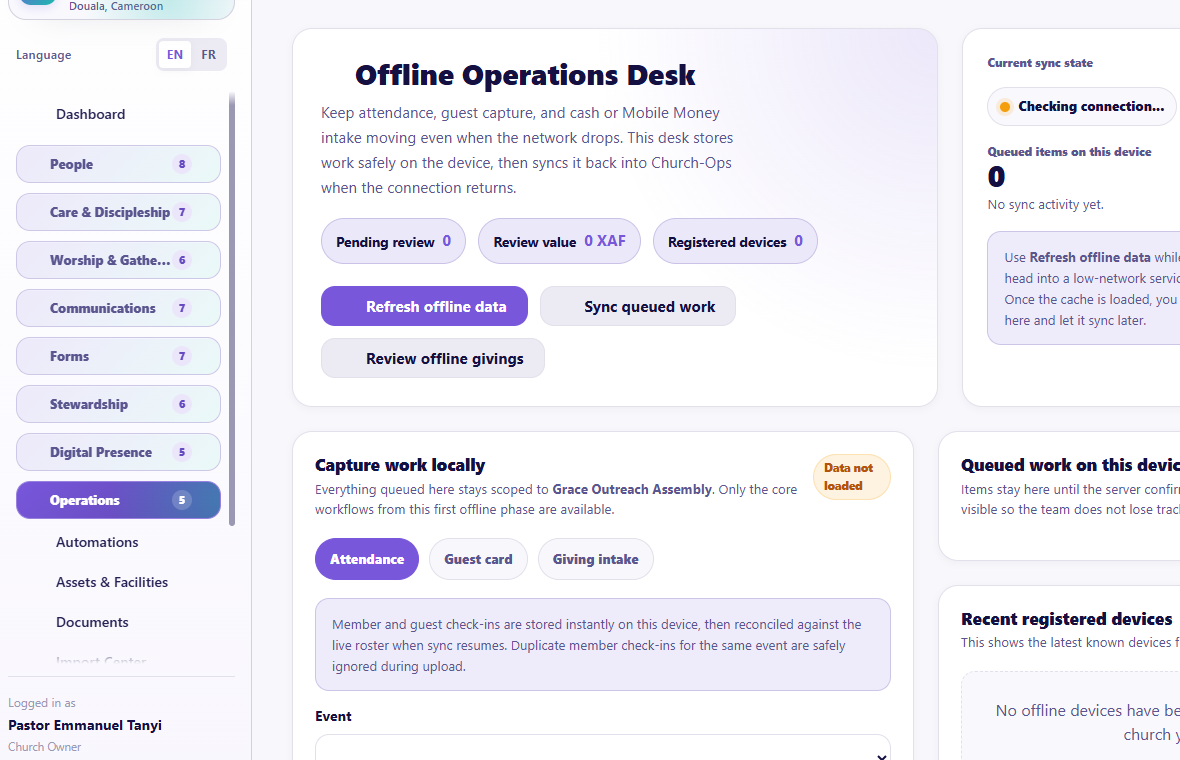The image size is (1180, 760).
Task: Switch to the Guest card tab
Action: [x=478, y=559]
